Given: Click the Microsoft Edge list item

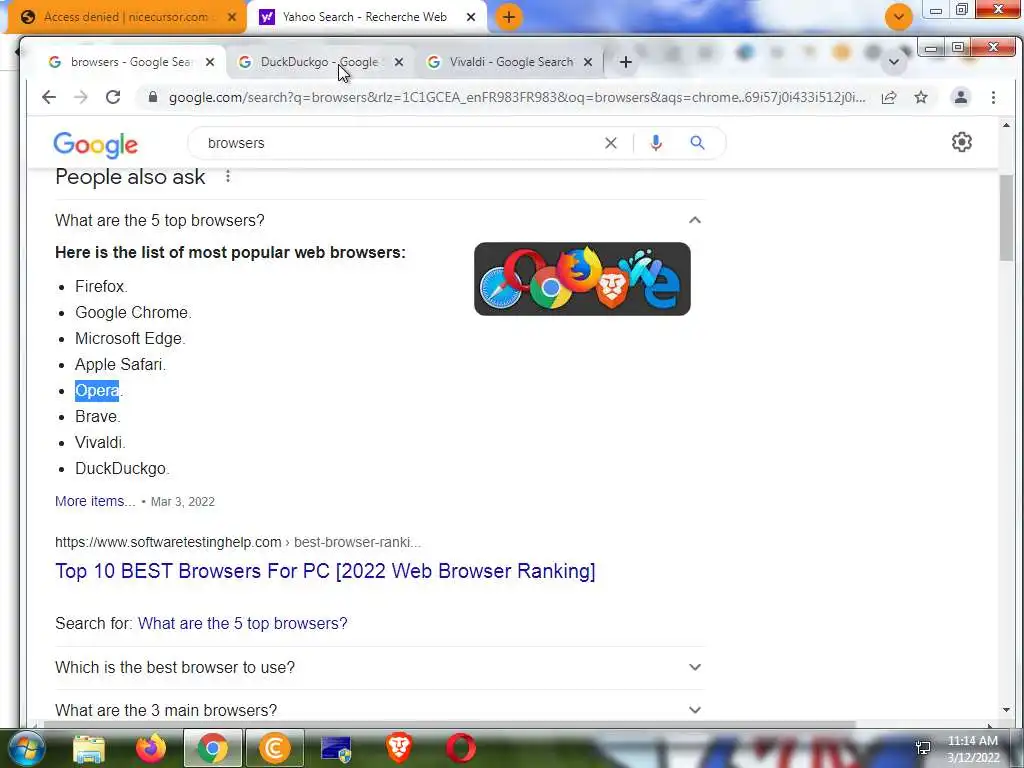Looking at the screenshot, I should tap(130, 338).
